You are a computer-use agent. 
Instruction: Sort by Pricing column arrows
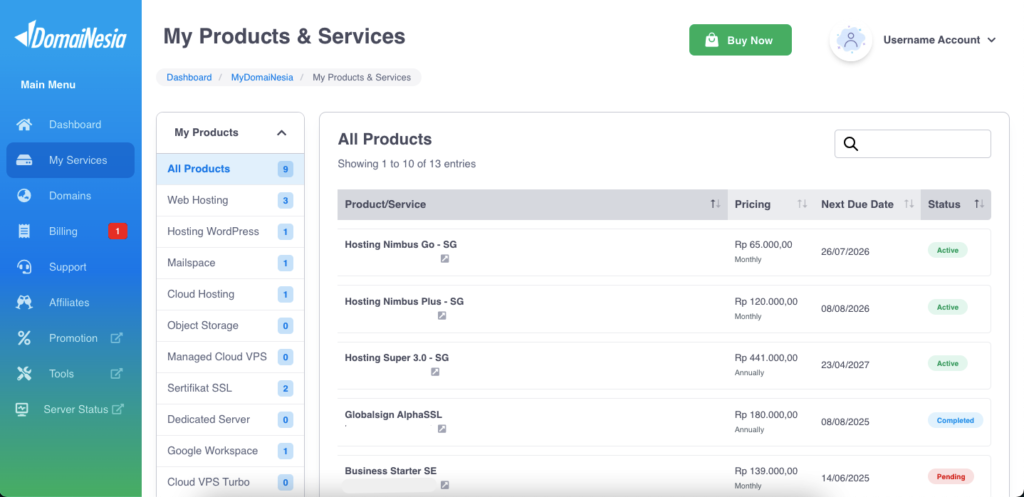[x=802, y=204]
